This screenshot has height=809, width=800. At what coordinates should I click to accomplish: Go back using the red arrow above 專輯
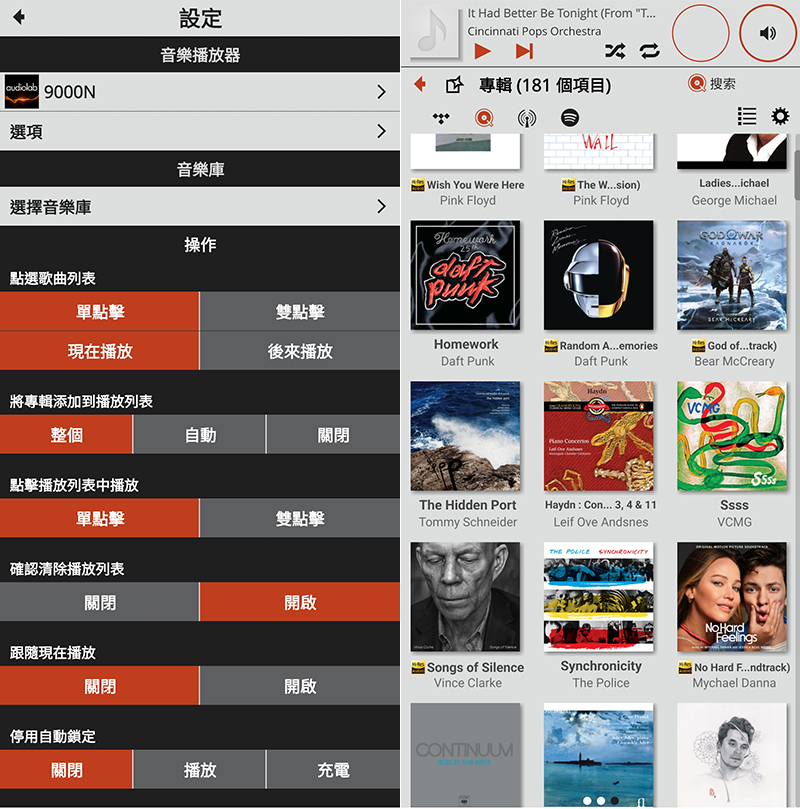pyautogui.click(x=417, y=85)
